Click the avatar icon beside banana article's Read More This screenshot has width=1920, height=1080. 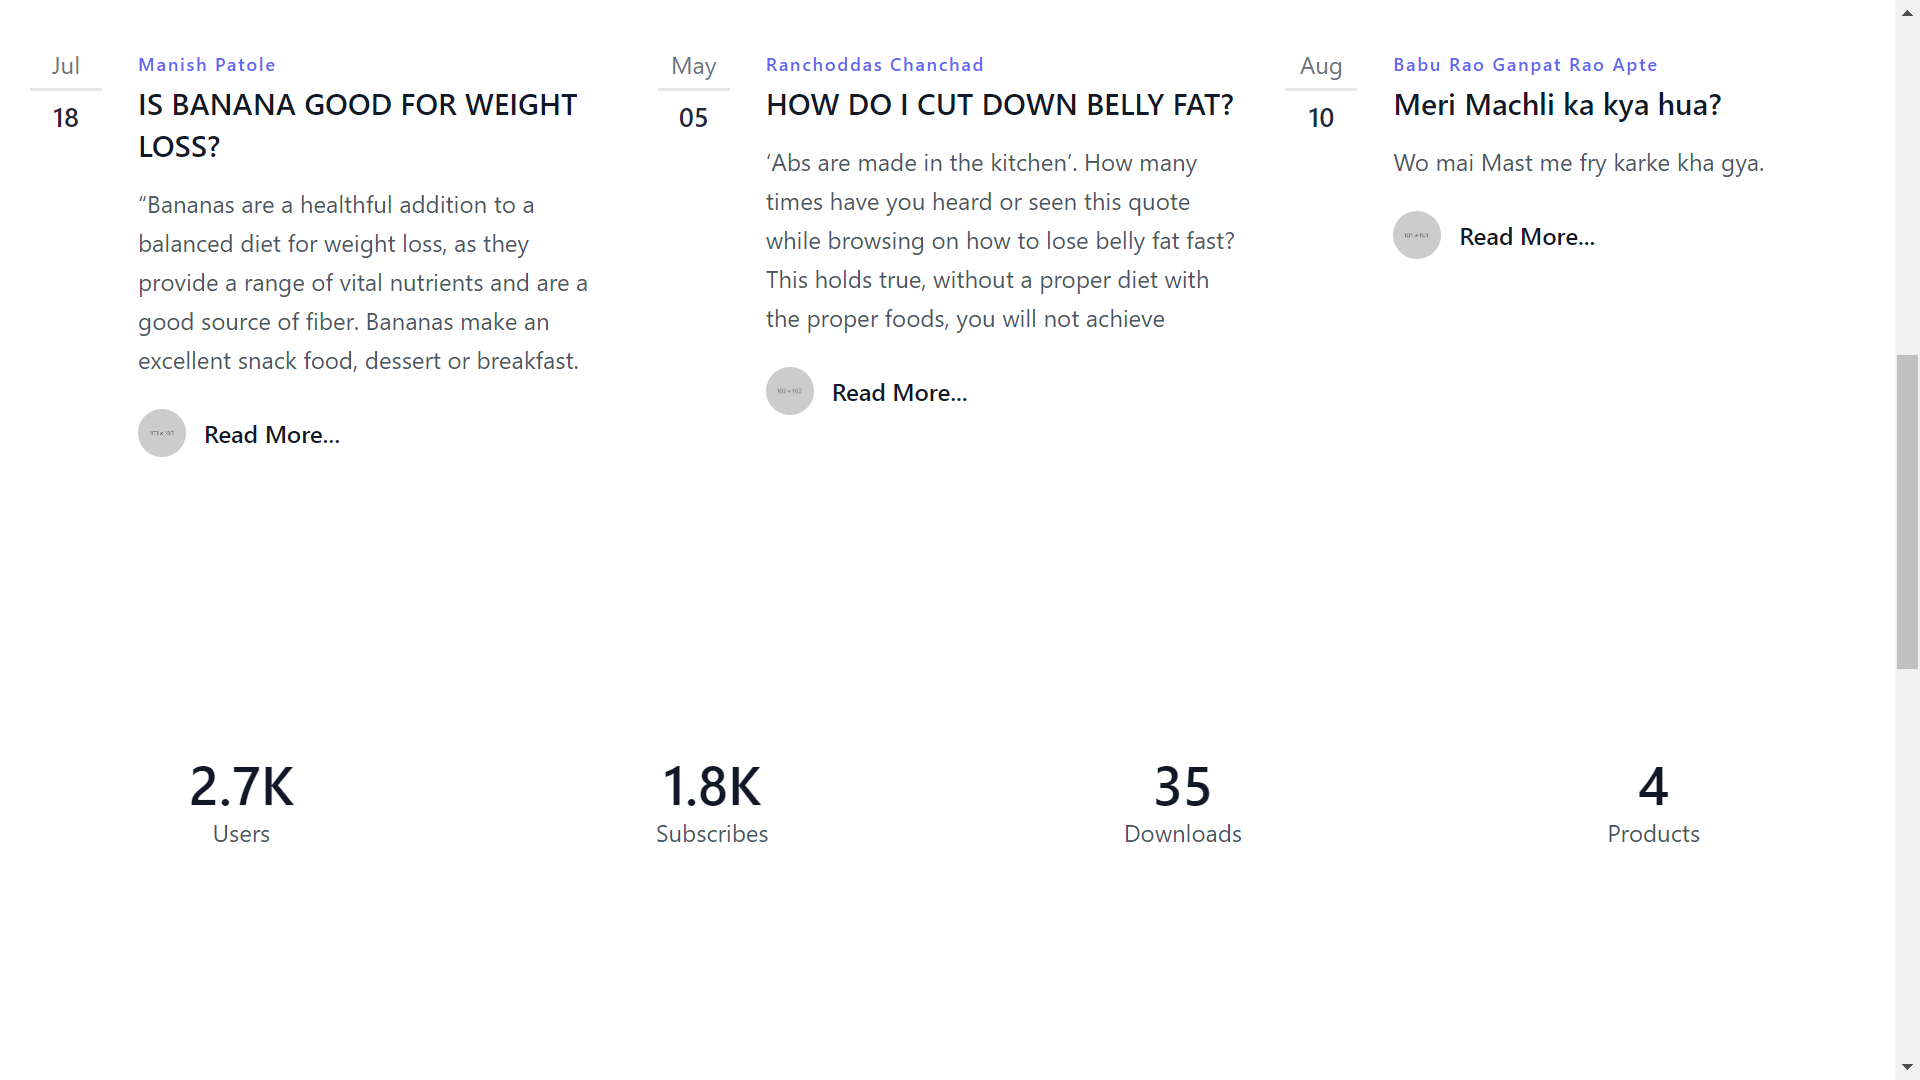pos(161,433)
